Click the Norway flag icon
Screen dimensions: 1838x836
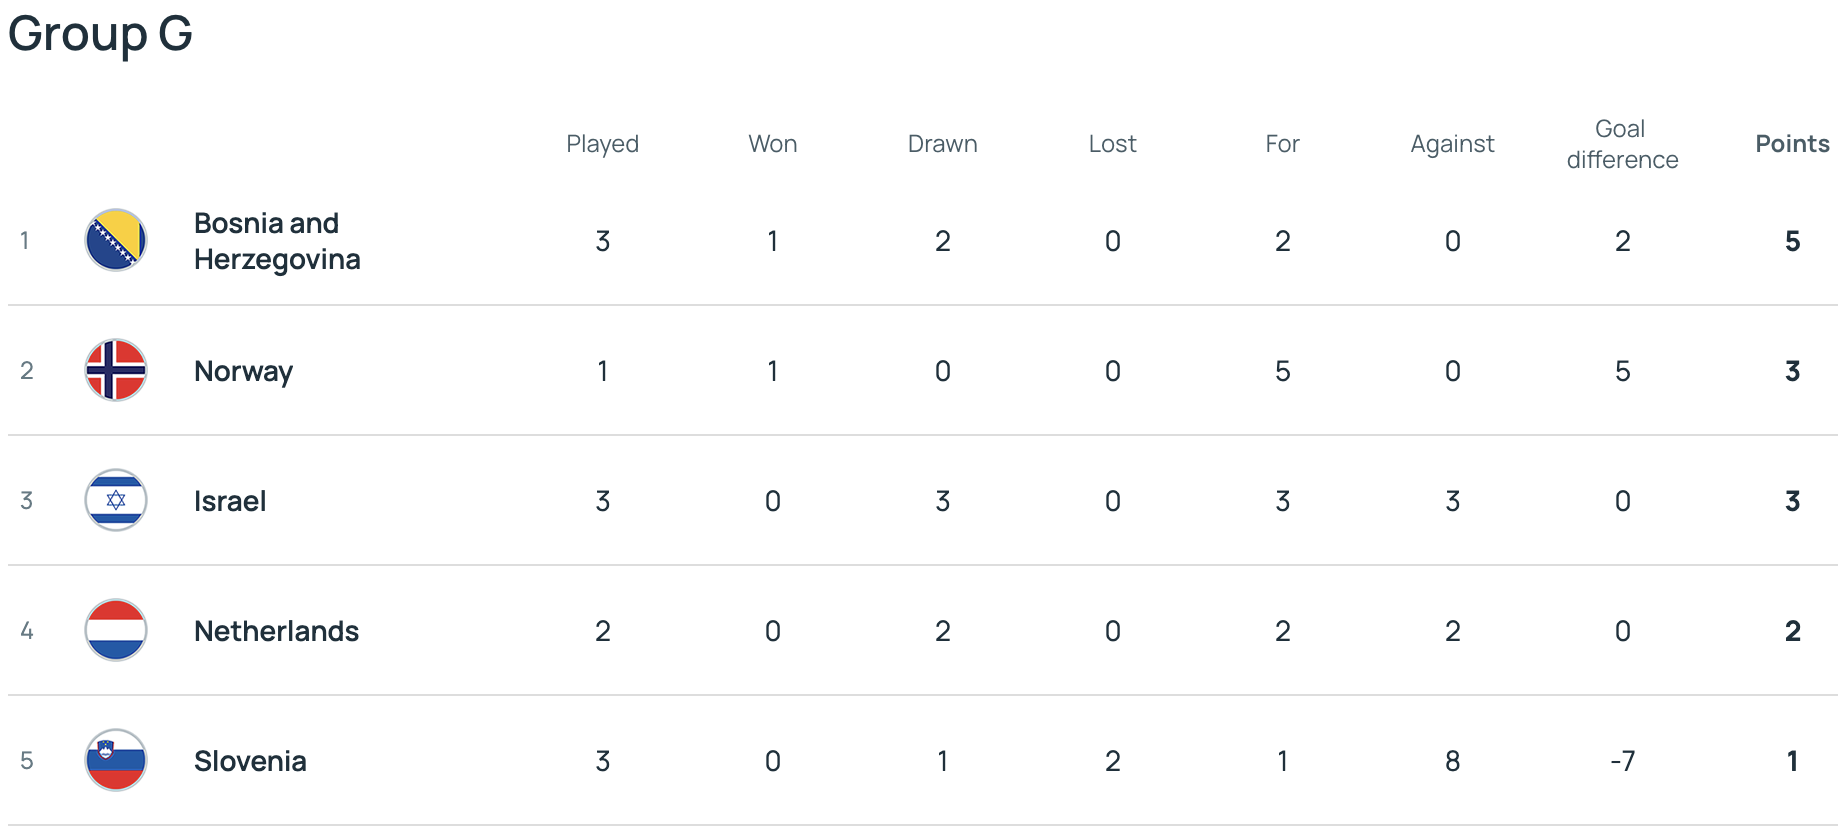click(116, 371)
